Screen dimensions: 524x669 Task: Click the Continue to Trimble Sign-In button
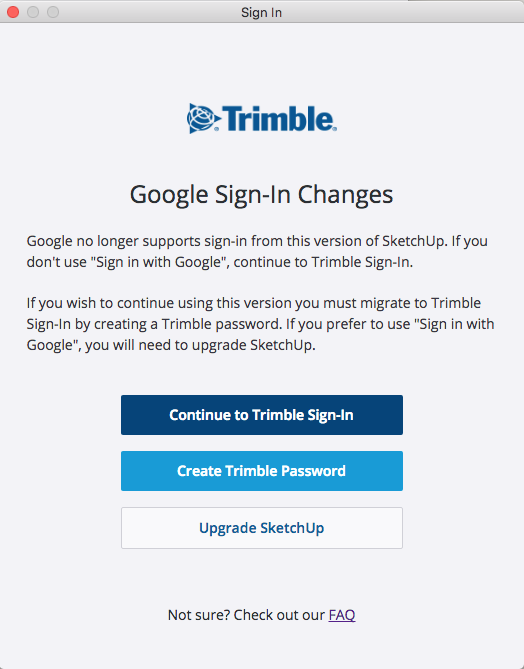click(x=262, y=415)
